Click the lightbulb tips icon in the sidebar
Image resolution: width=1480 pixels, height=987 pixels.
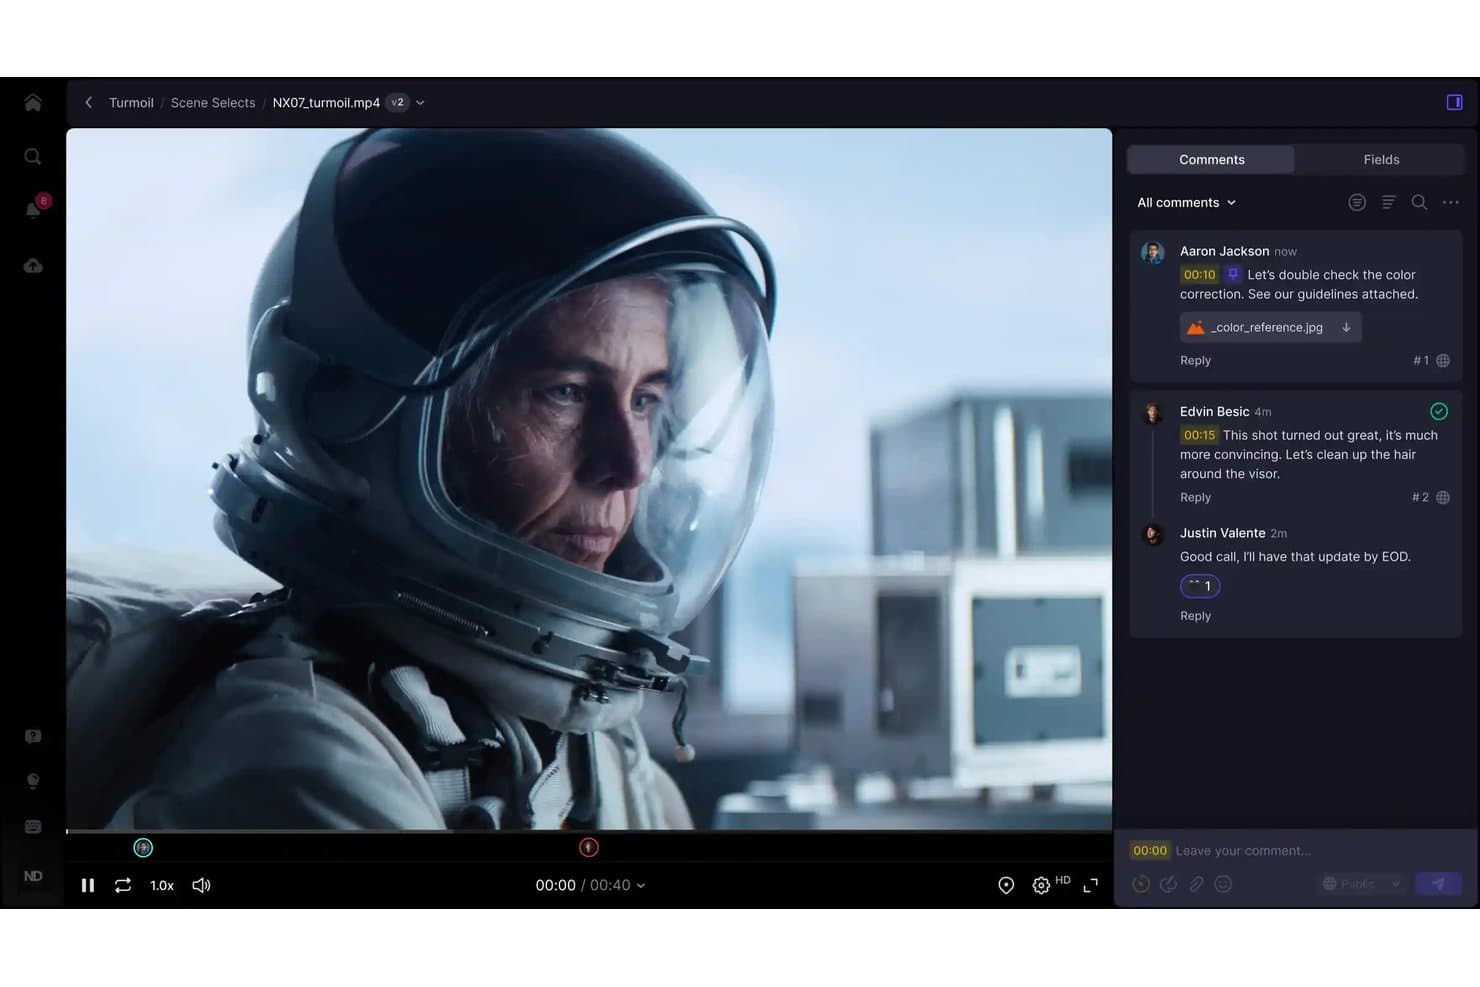click(x=33, y=781)
